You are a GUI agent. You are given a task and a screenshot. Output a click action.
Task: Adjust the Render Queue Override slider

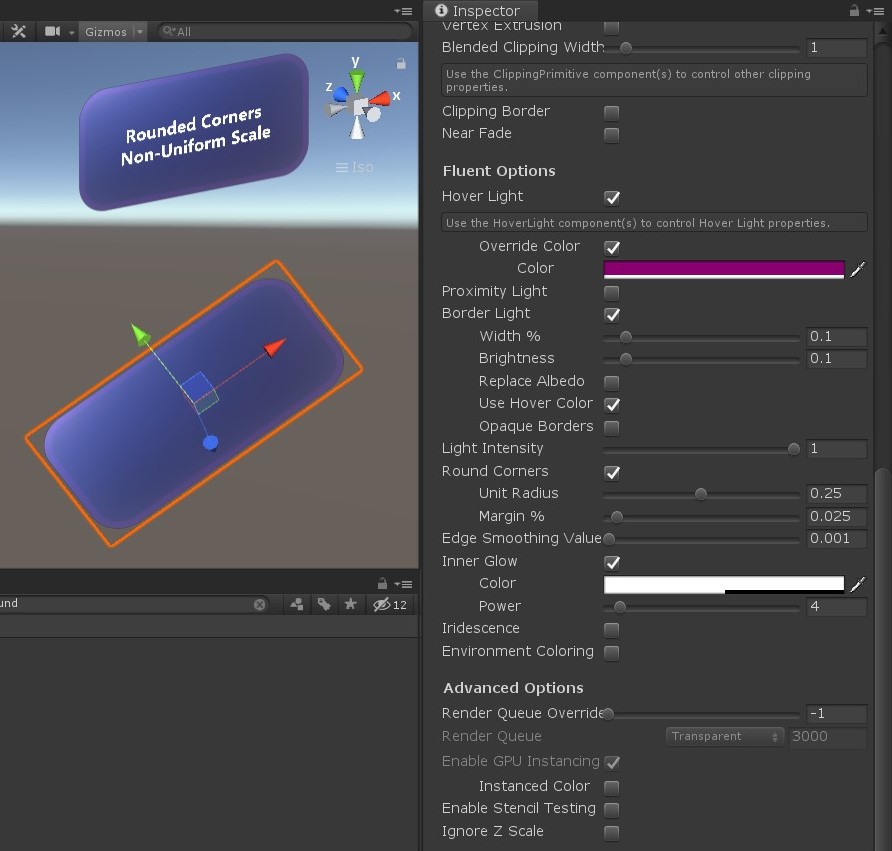tap(701, 714)
